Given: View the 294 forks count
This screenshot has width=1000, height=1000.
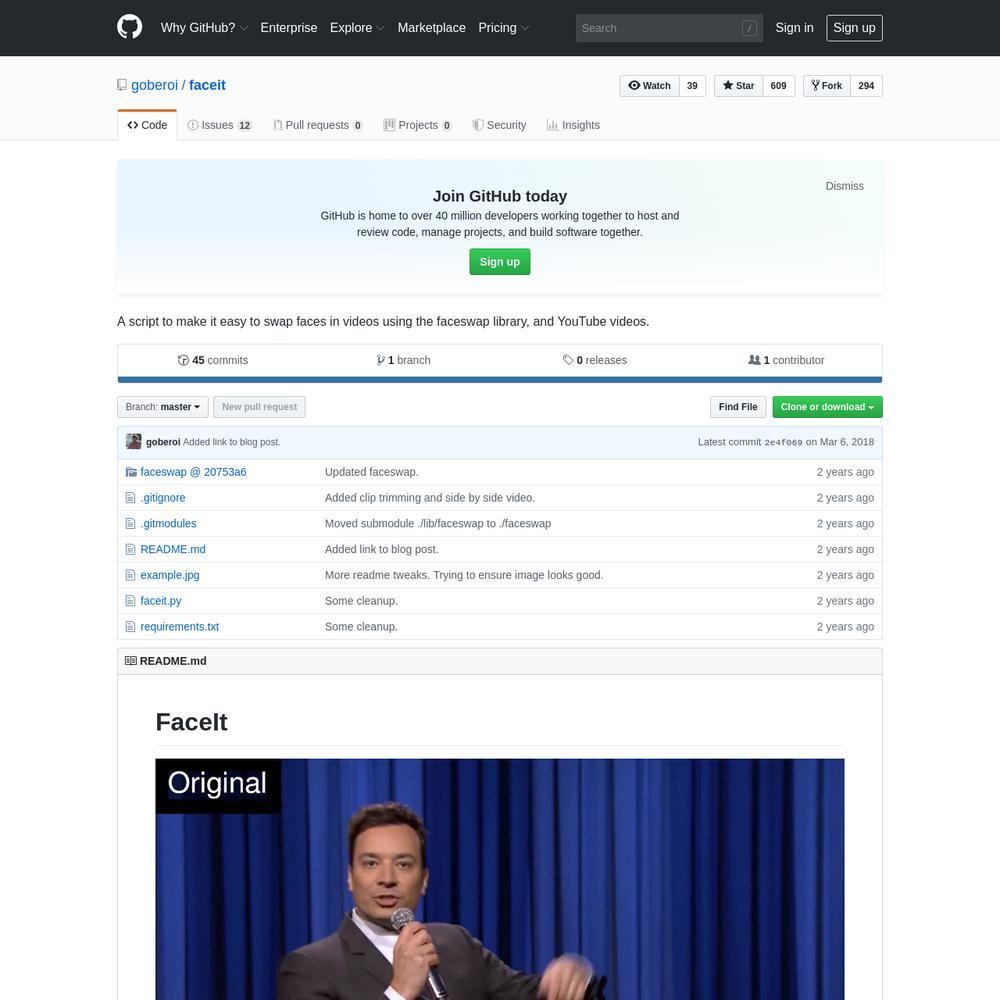Looking at the screenshot, I should coord(866,85).
